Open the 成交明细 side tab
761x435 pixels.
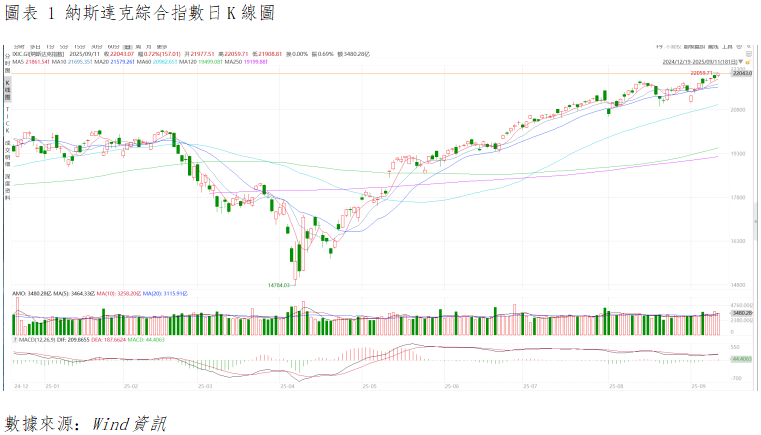[x=7, y=153]
